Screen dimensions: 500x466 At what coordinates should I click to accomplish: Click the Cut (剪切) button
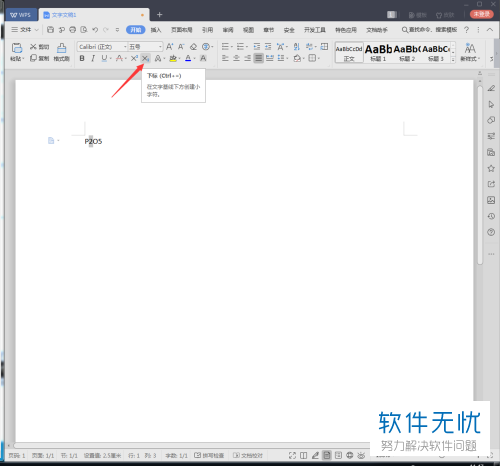[39, 47]
